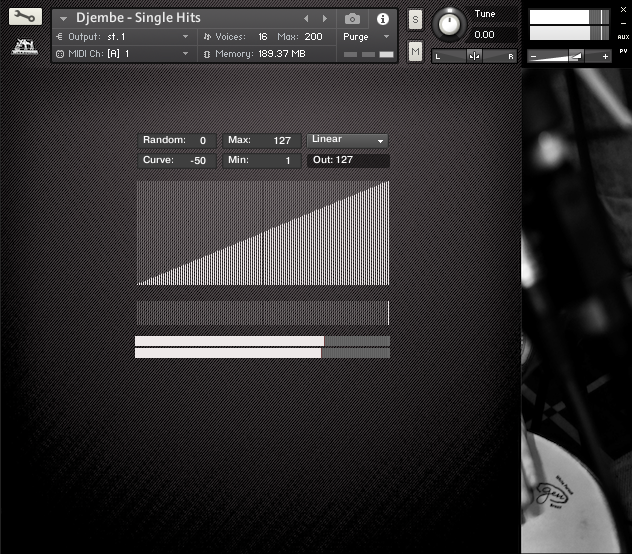Show the instrument info panel
Screen dimensions: 632x554
(383, 19)
